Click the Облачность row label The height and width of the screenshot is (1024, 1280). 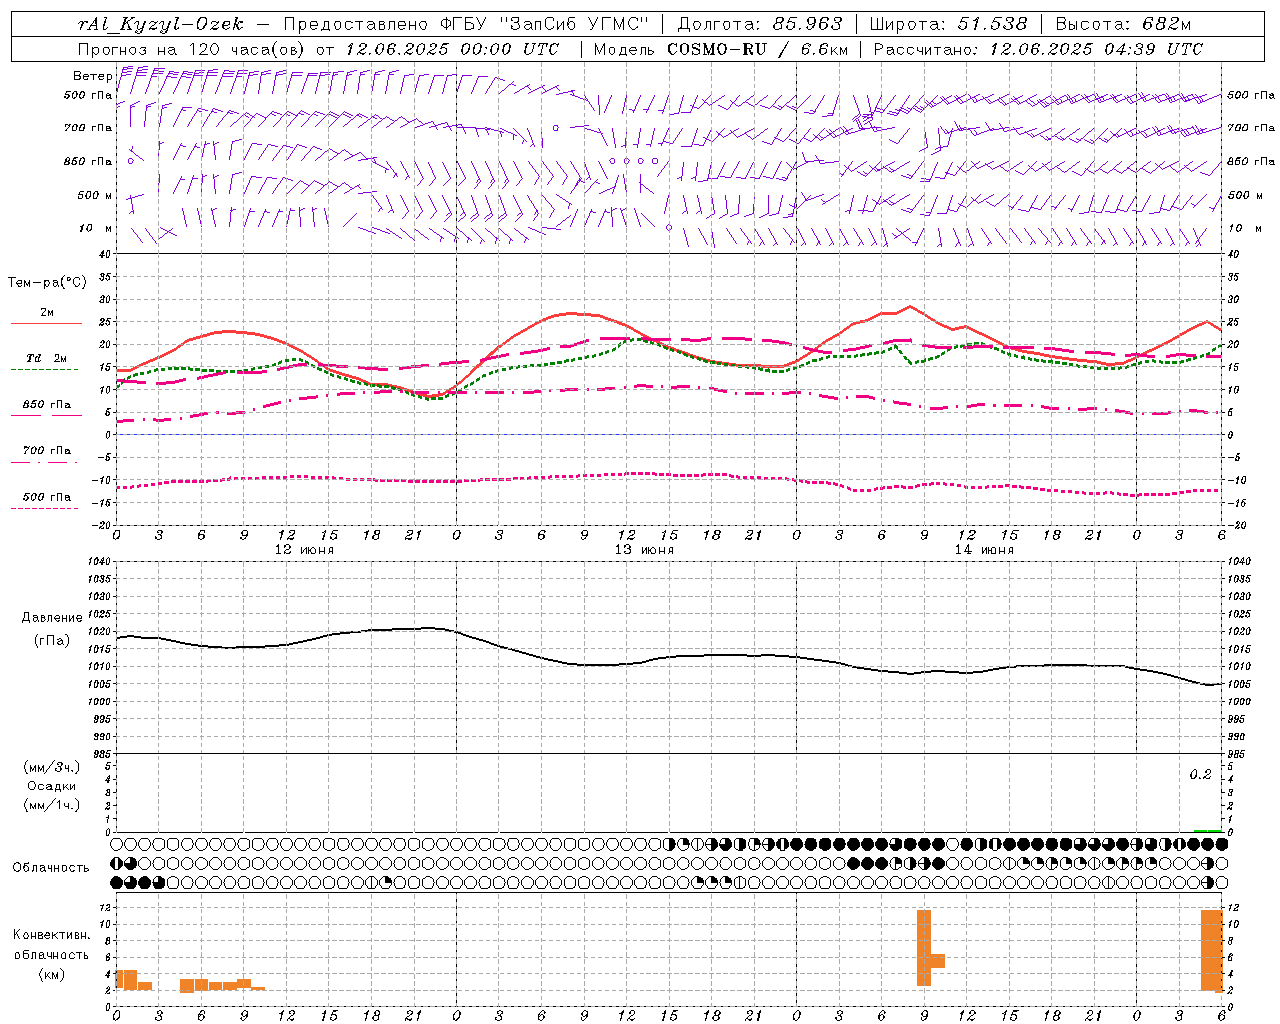tap(51, 868)
